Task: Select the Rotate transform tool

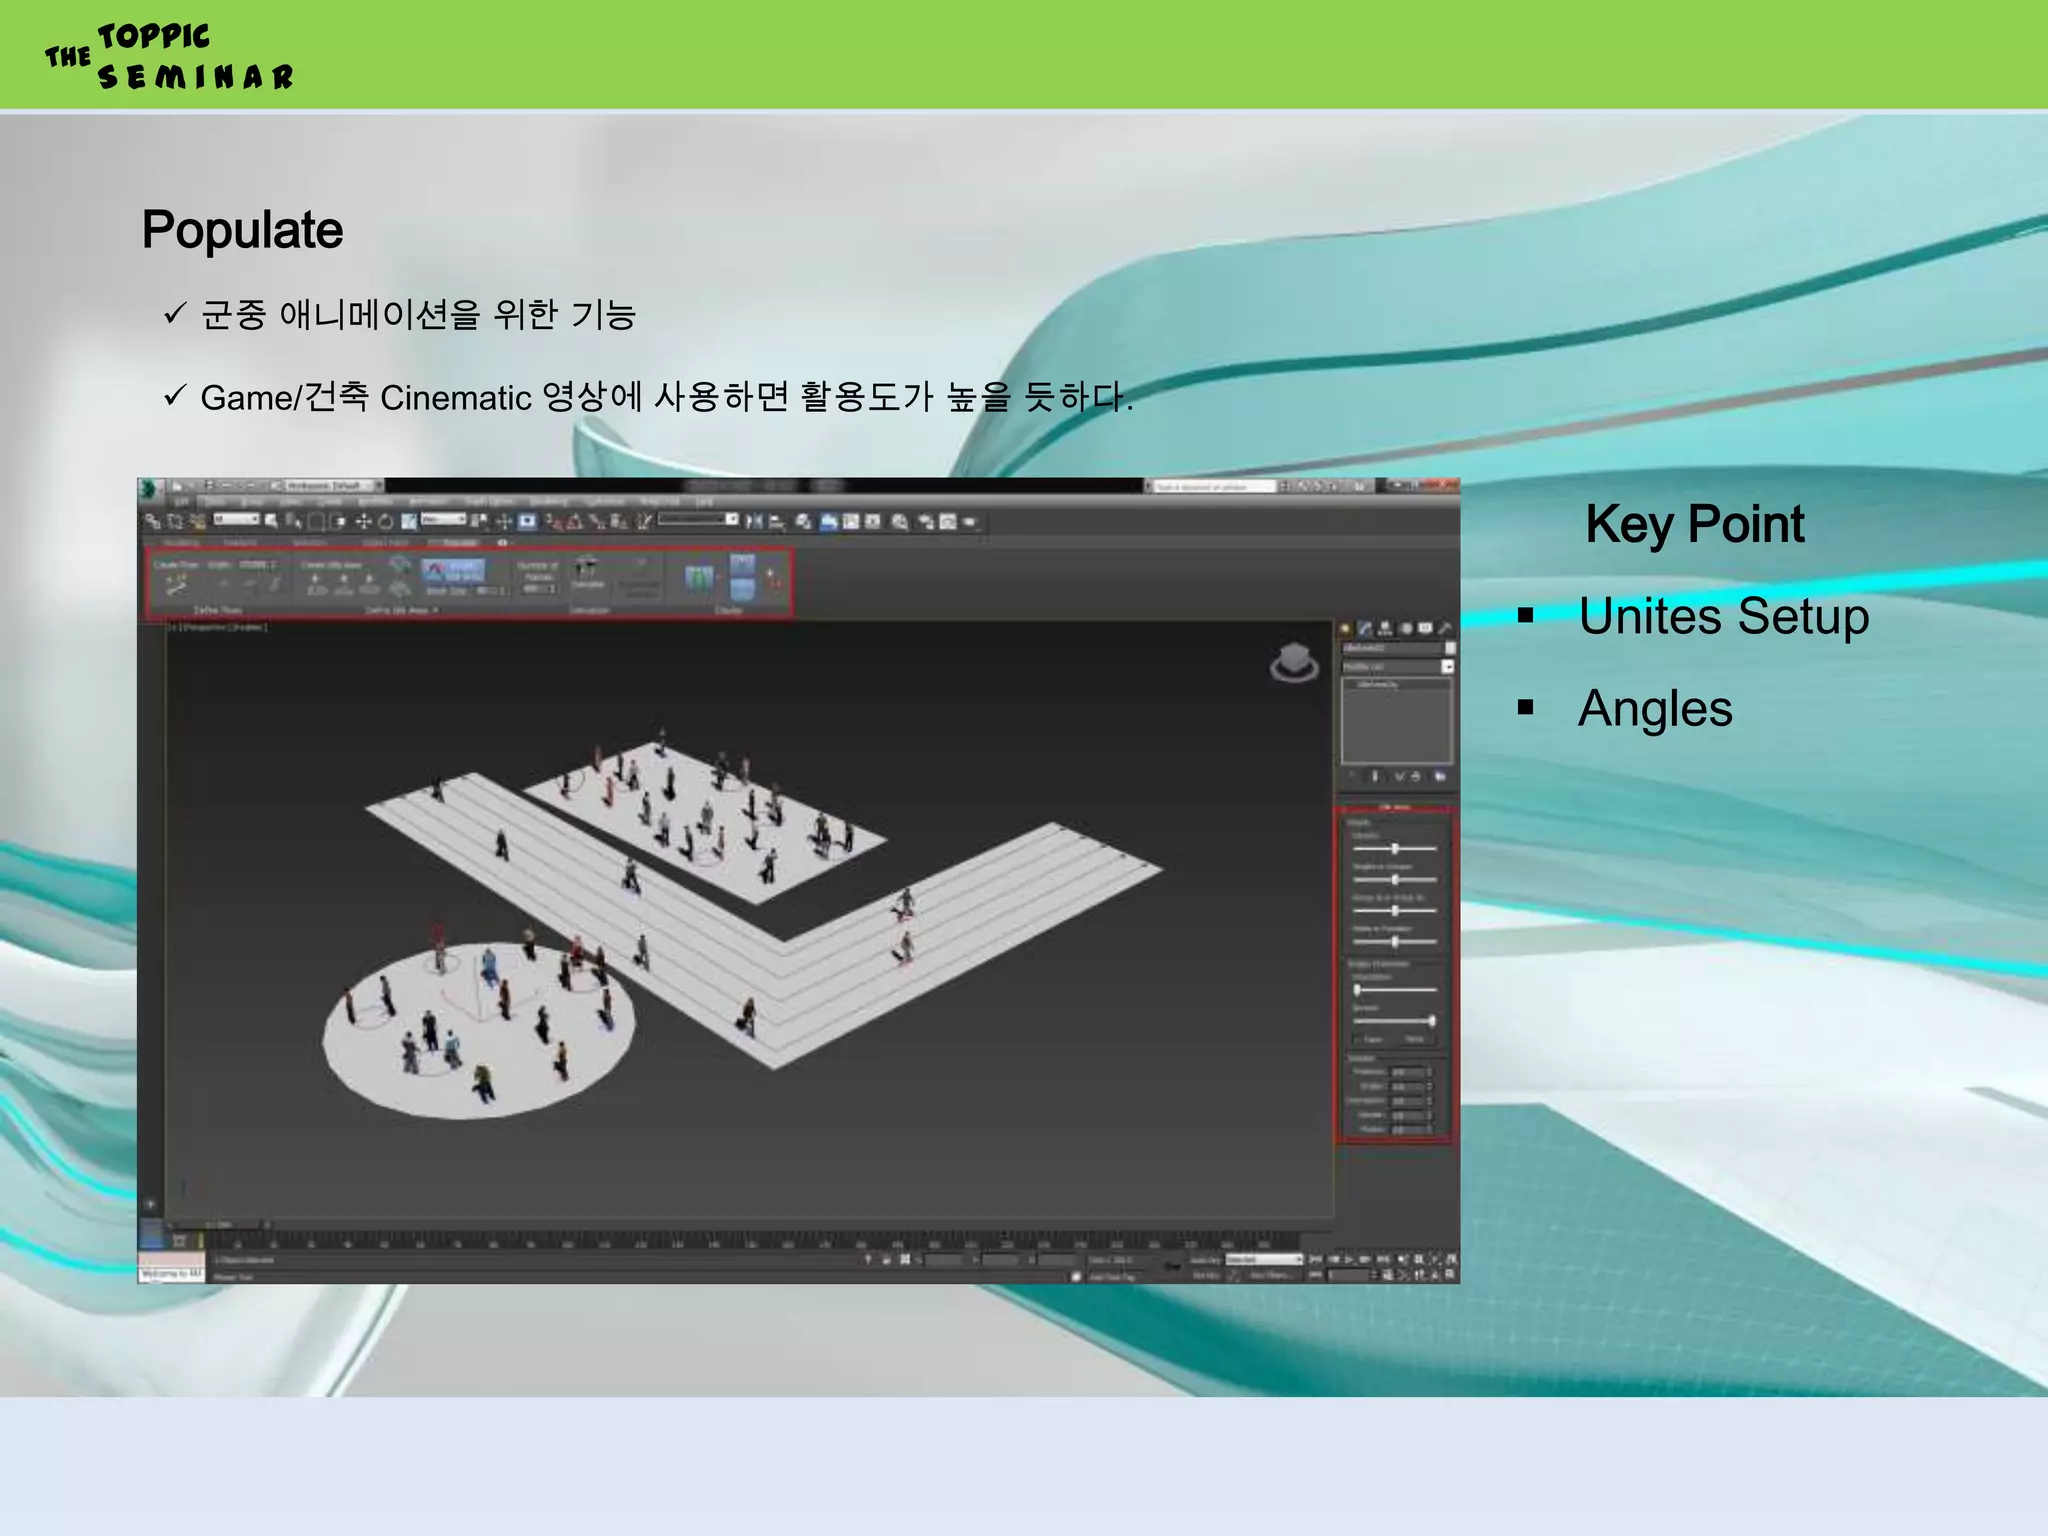Action: pyautogui.click(x=385, y=521)
